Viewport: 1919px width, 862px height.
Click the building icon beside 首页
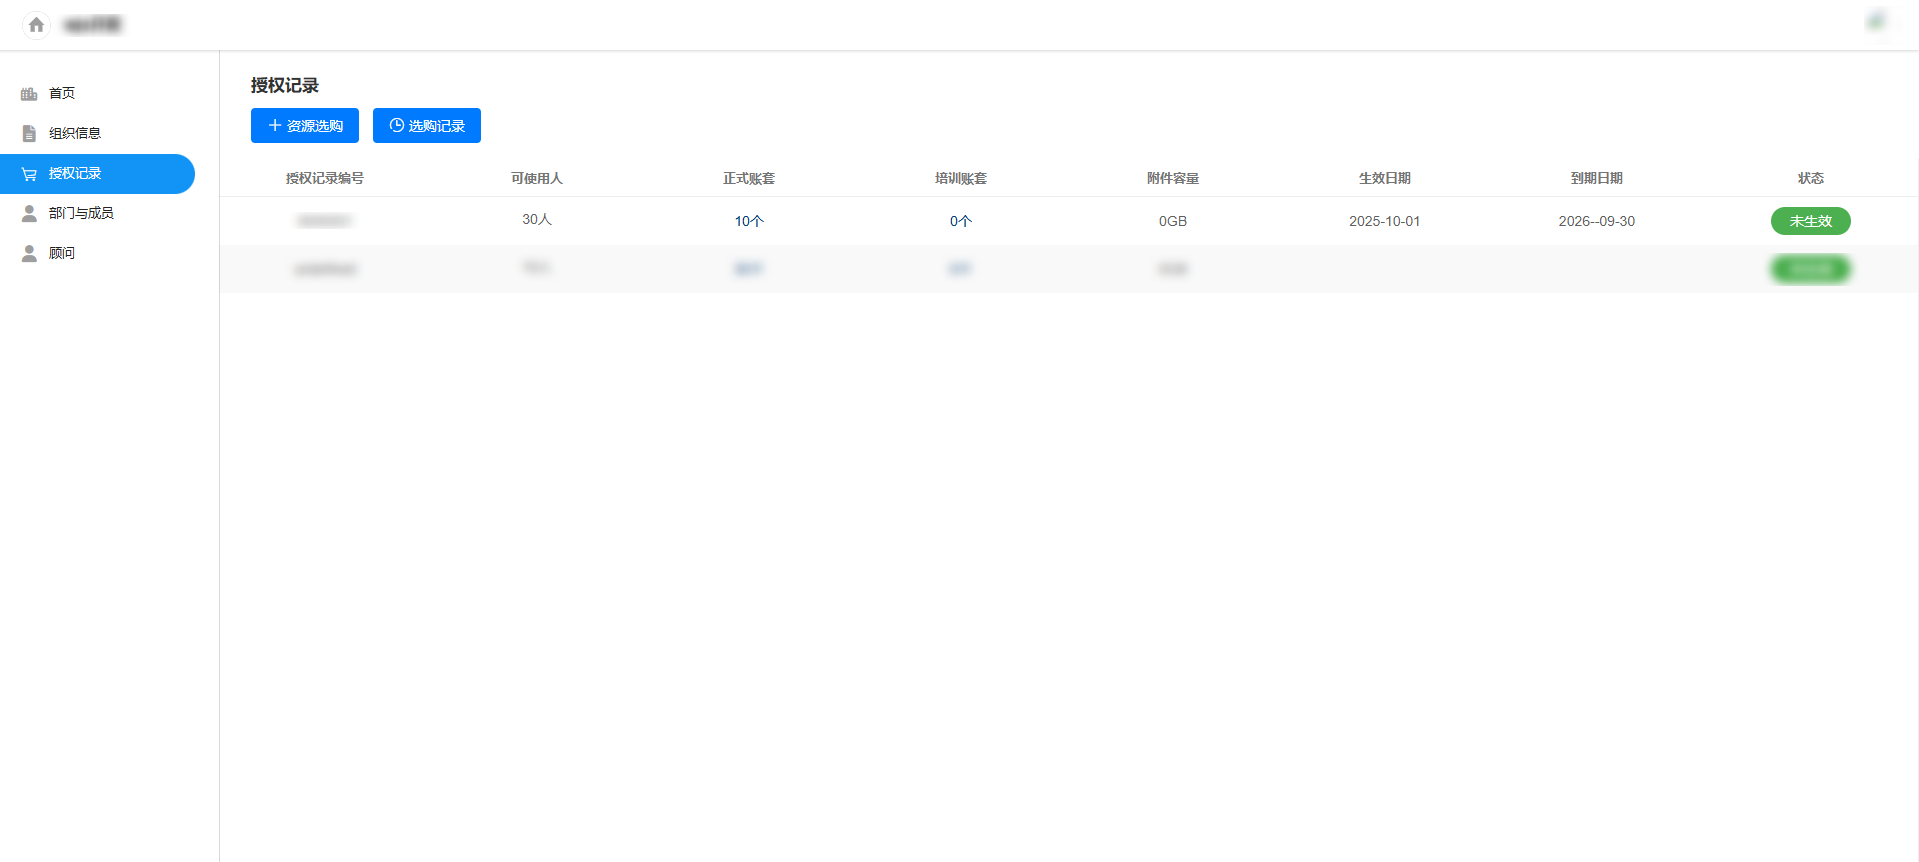click(29, 94)
